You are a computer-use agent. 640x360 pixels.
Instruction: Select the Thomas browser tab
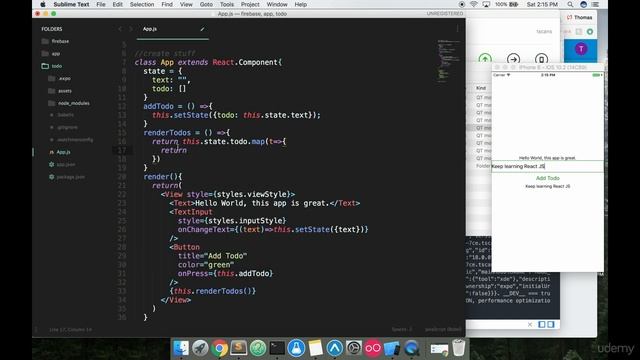click(579, 18)
